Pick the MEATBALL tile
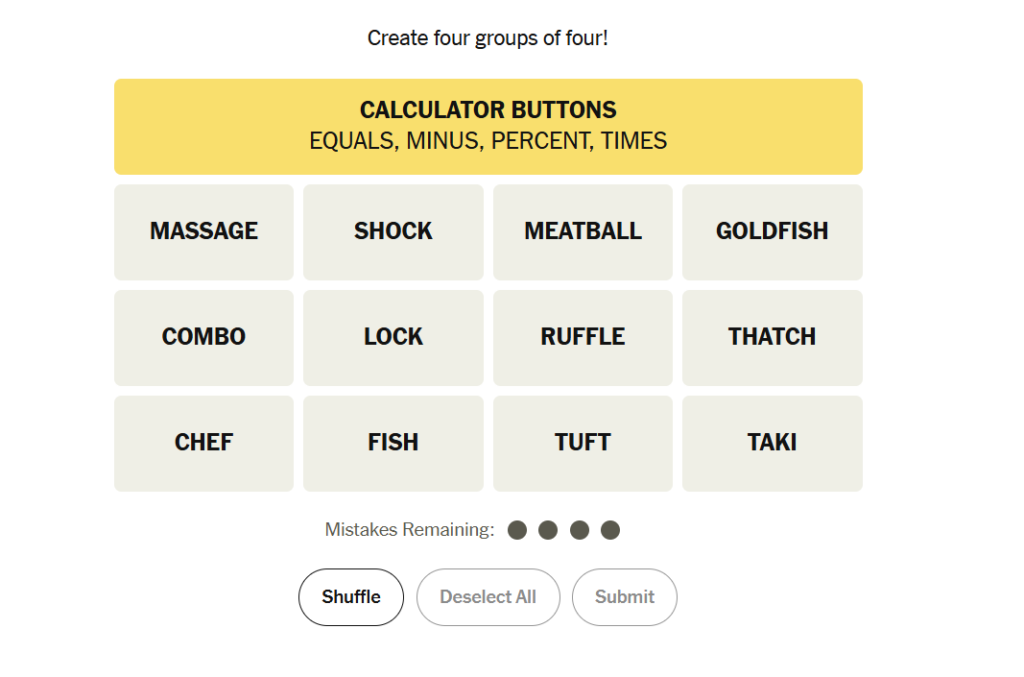 (x=583, y=232)
